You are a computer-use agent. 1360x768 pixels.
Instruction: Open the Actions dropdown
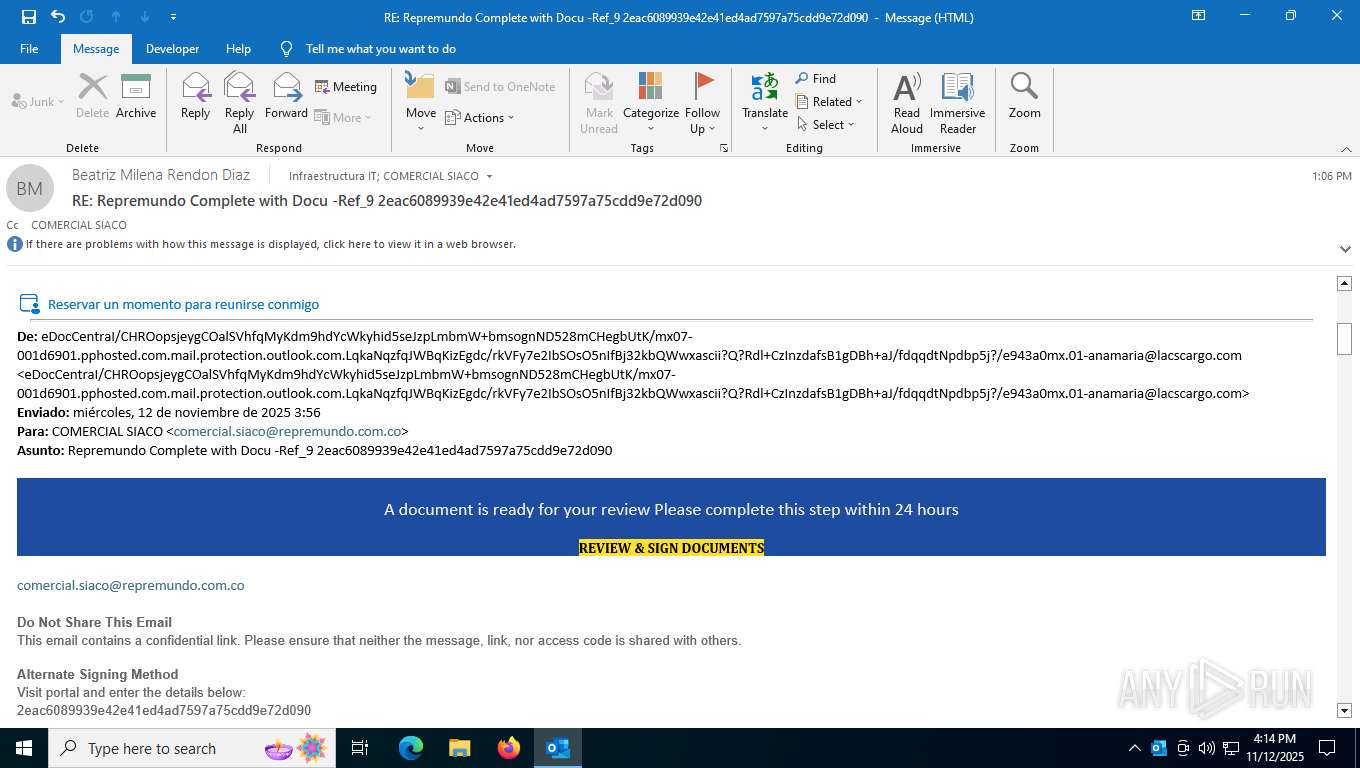click(x=480, y=118)
